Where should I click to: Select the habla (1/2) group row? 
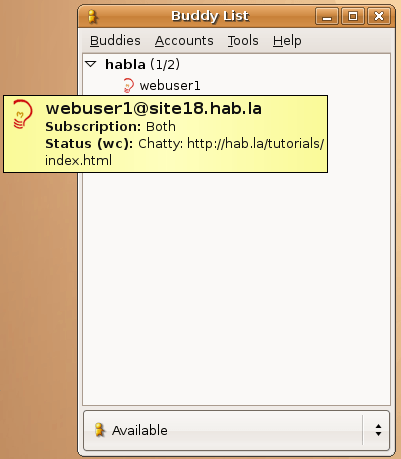pyautogui.click(x=236, y=64)
